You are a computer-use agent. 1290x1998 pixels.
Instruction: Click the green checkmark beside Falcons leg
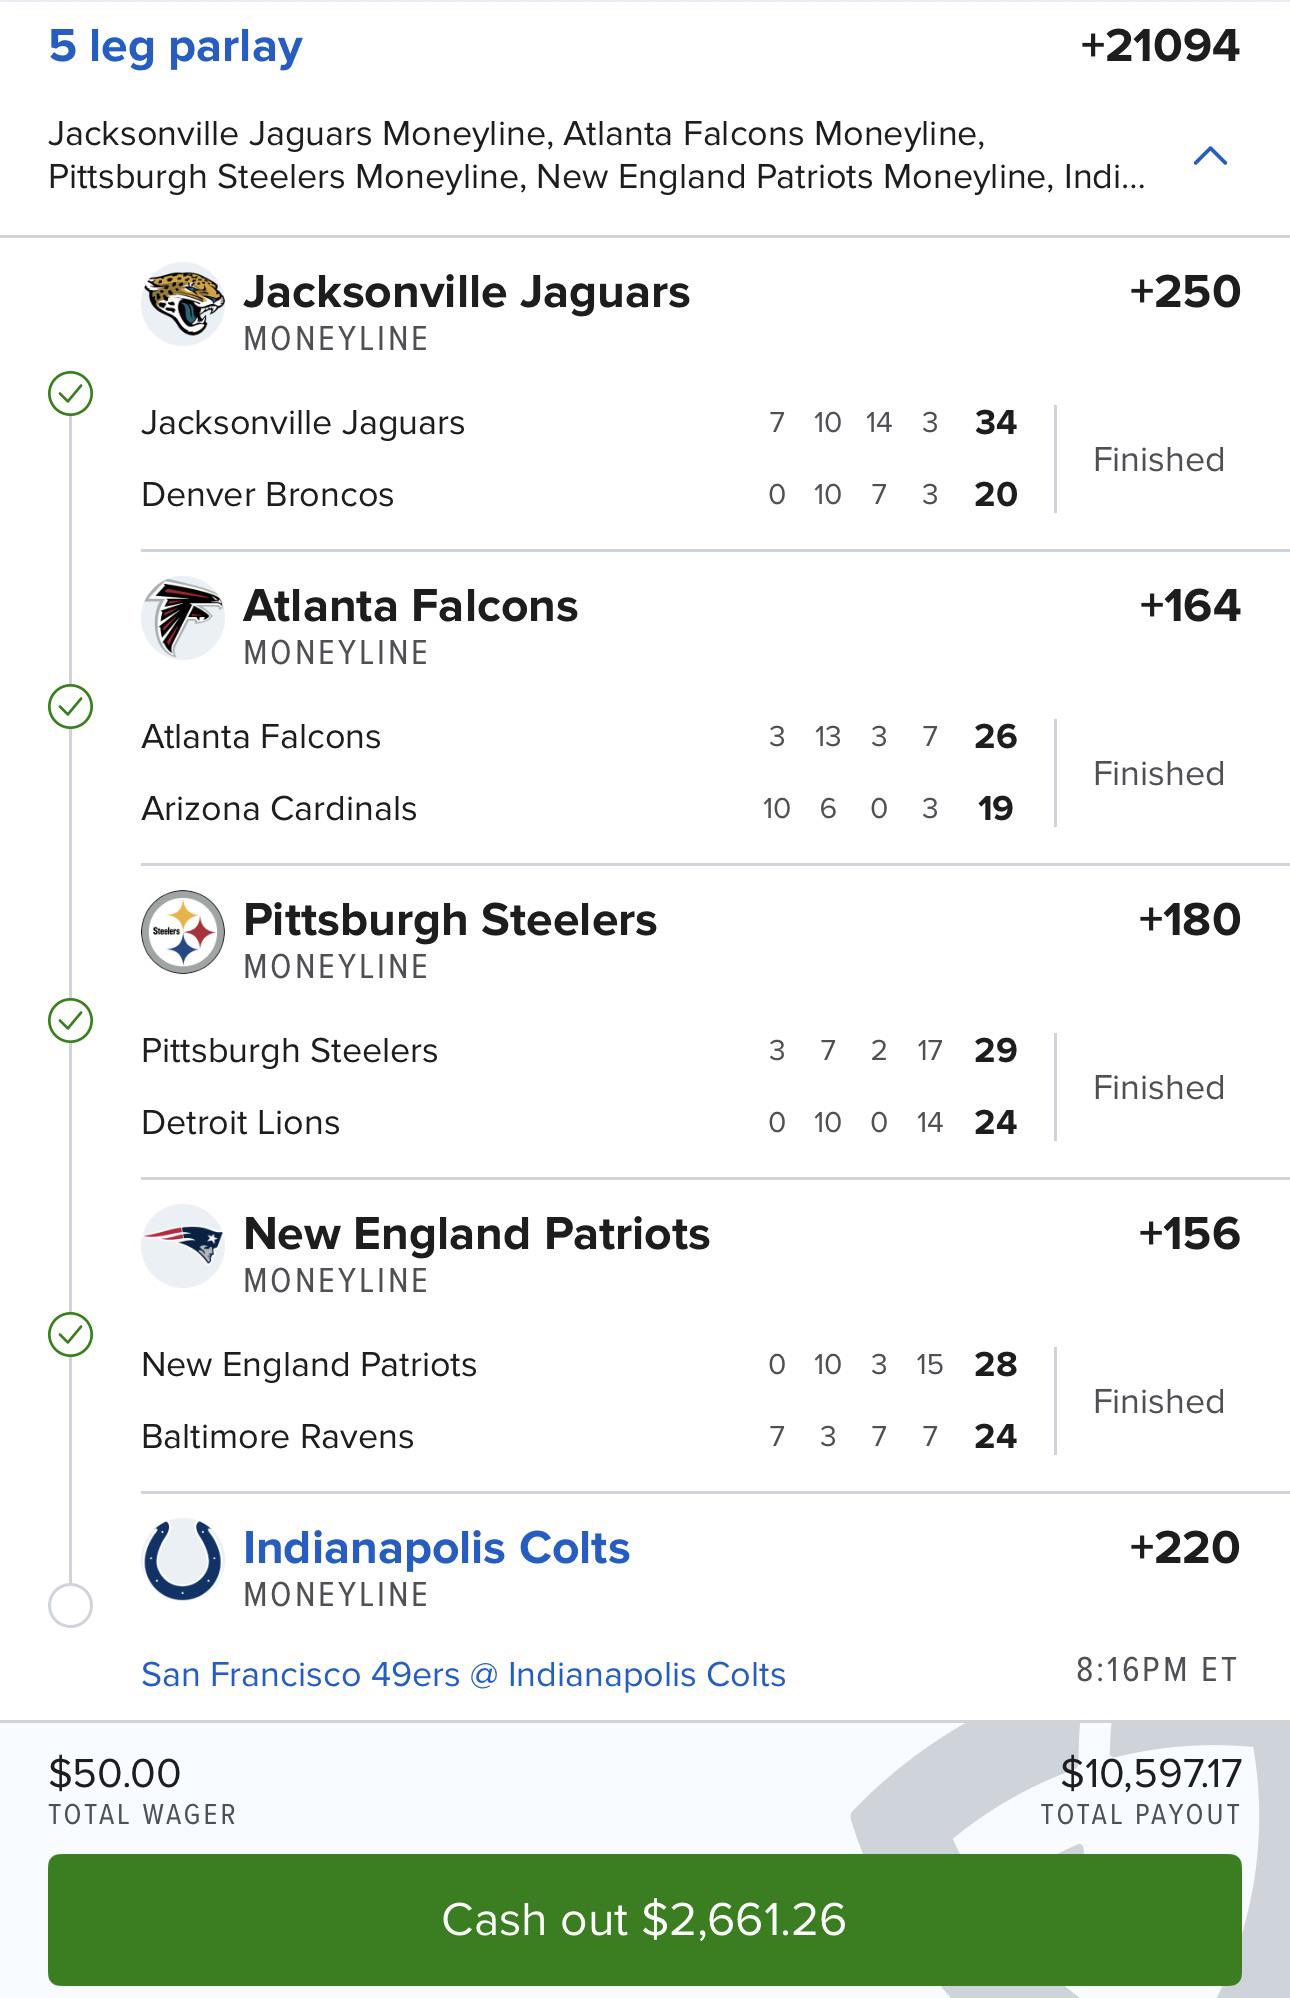[71, 707]
